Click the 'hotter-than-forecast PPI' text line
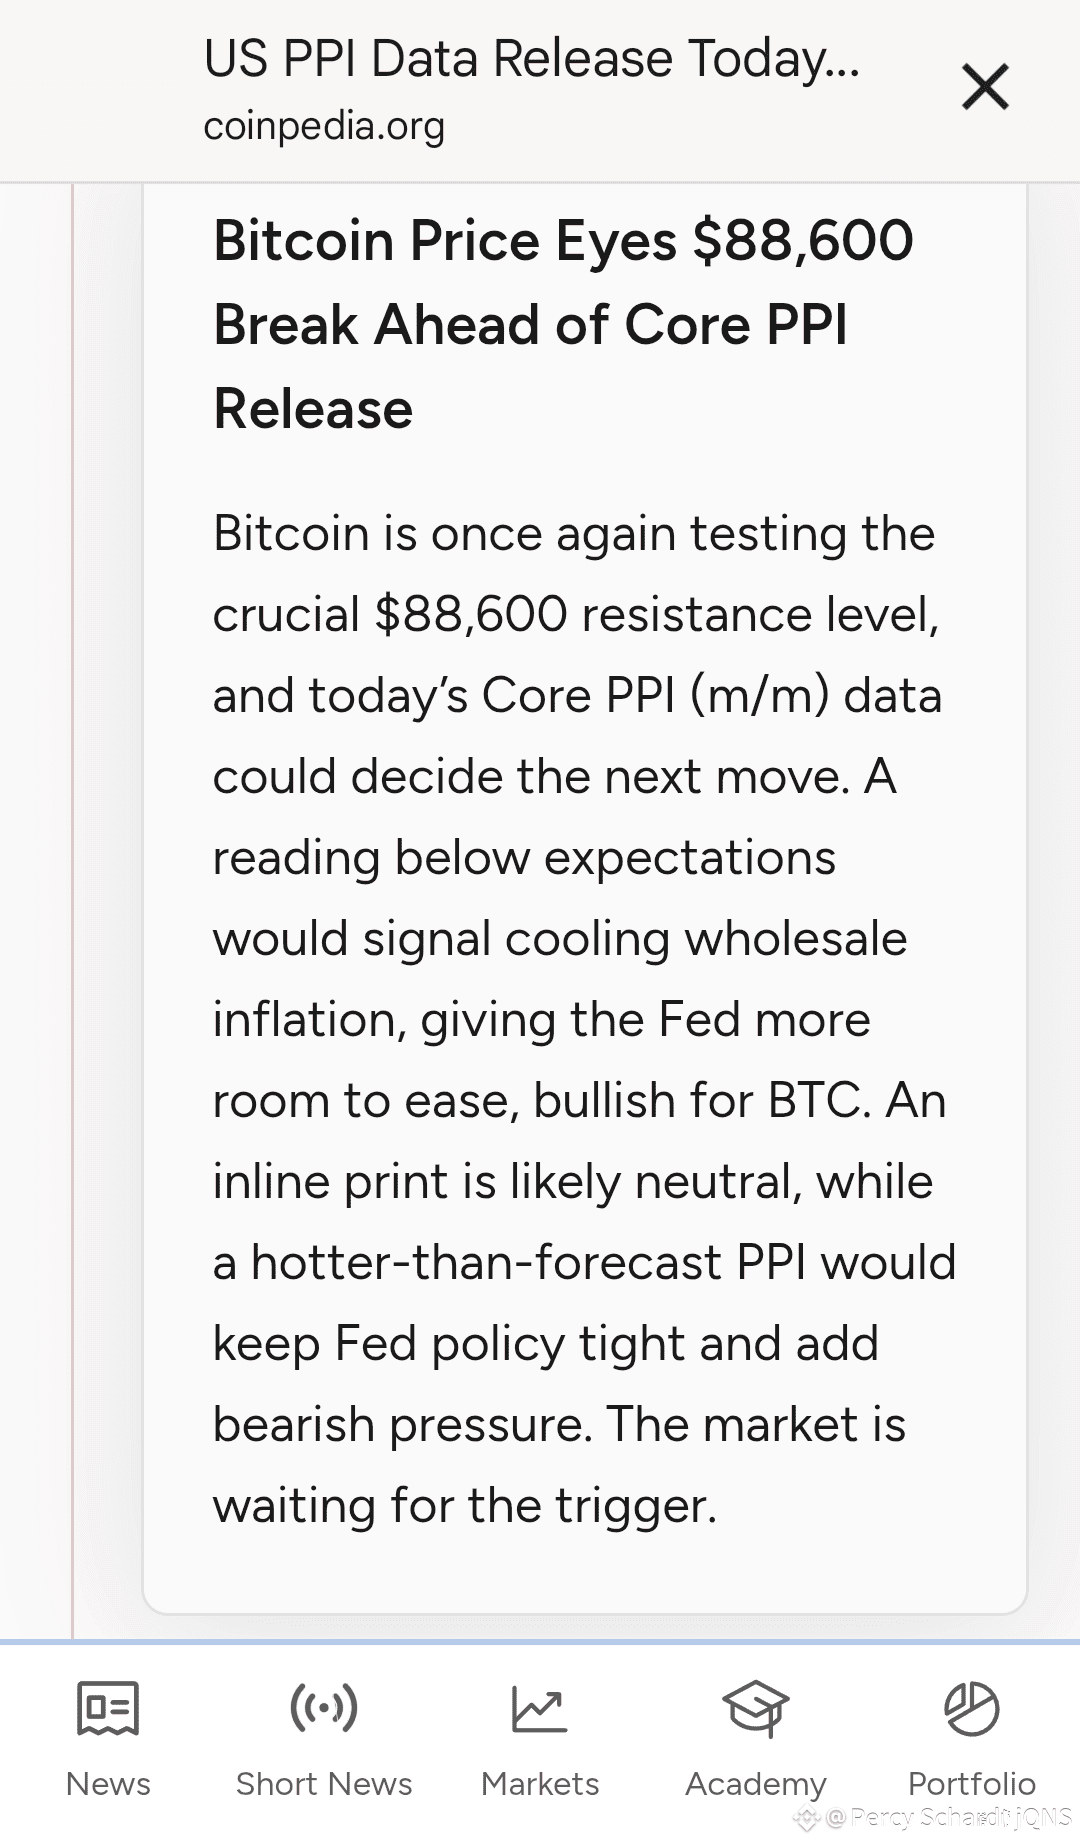 tap(584, 1262)
